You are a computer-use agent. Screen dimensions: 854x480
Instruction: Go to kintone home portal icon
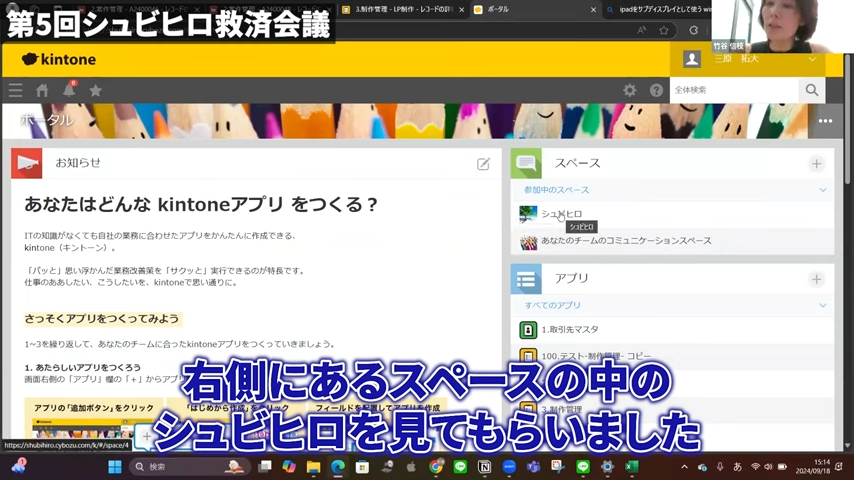(42, 90)
